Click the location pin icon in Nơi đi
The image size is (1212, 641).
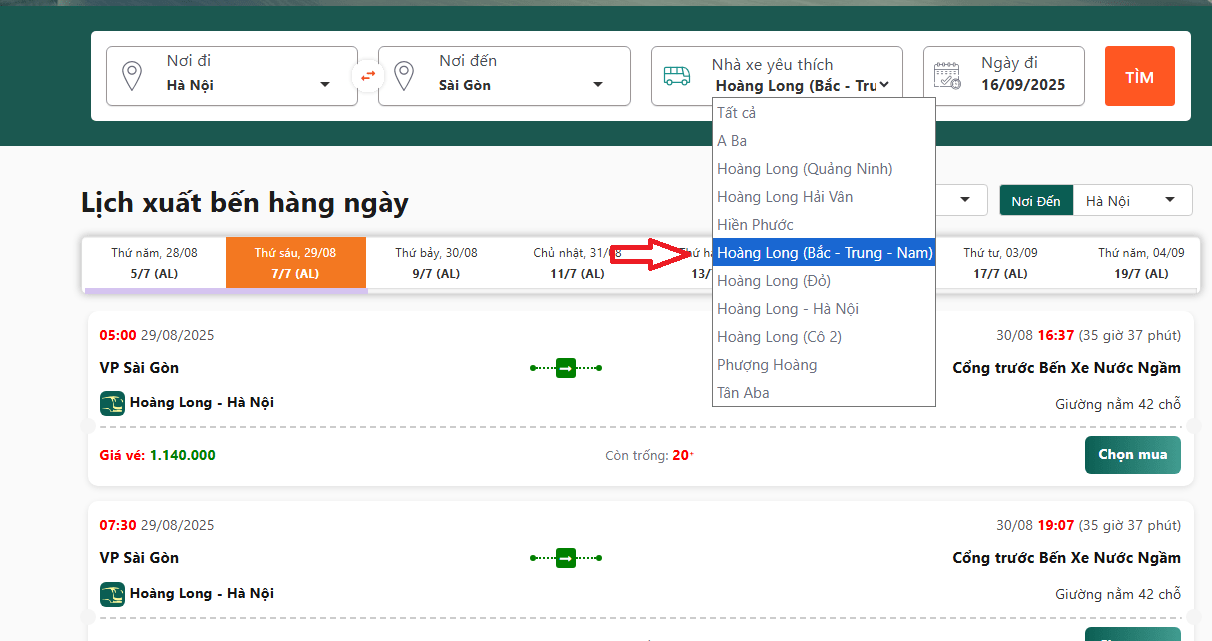(x=132, y=76)
